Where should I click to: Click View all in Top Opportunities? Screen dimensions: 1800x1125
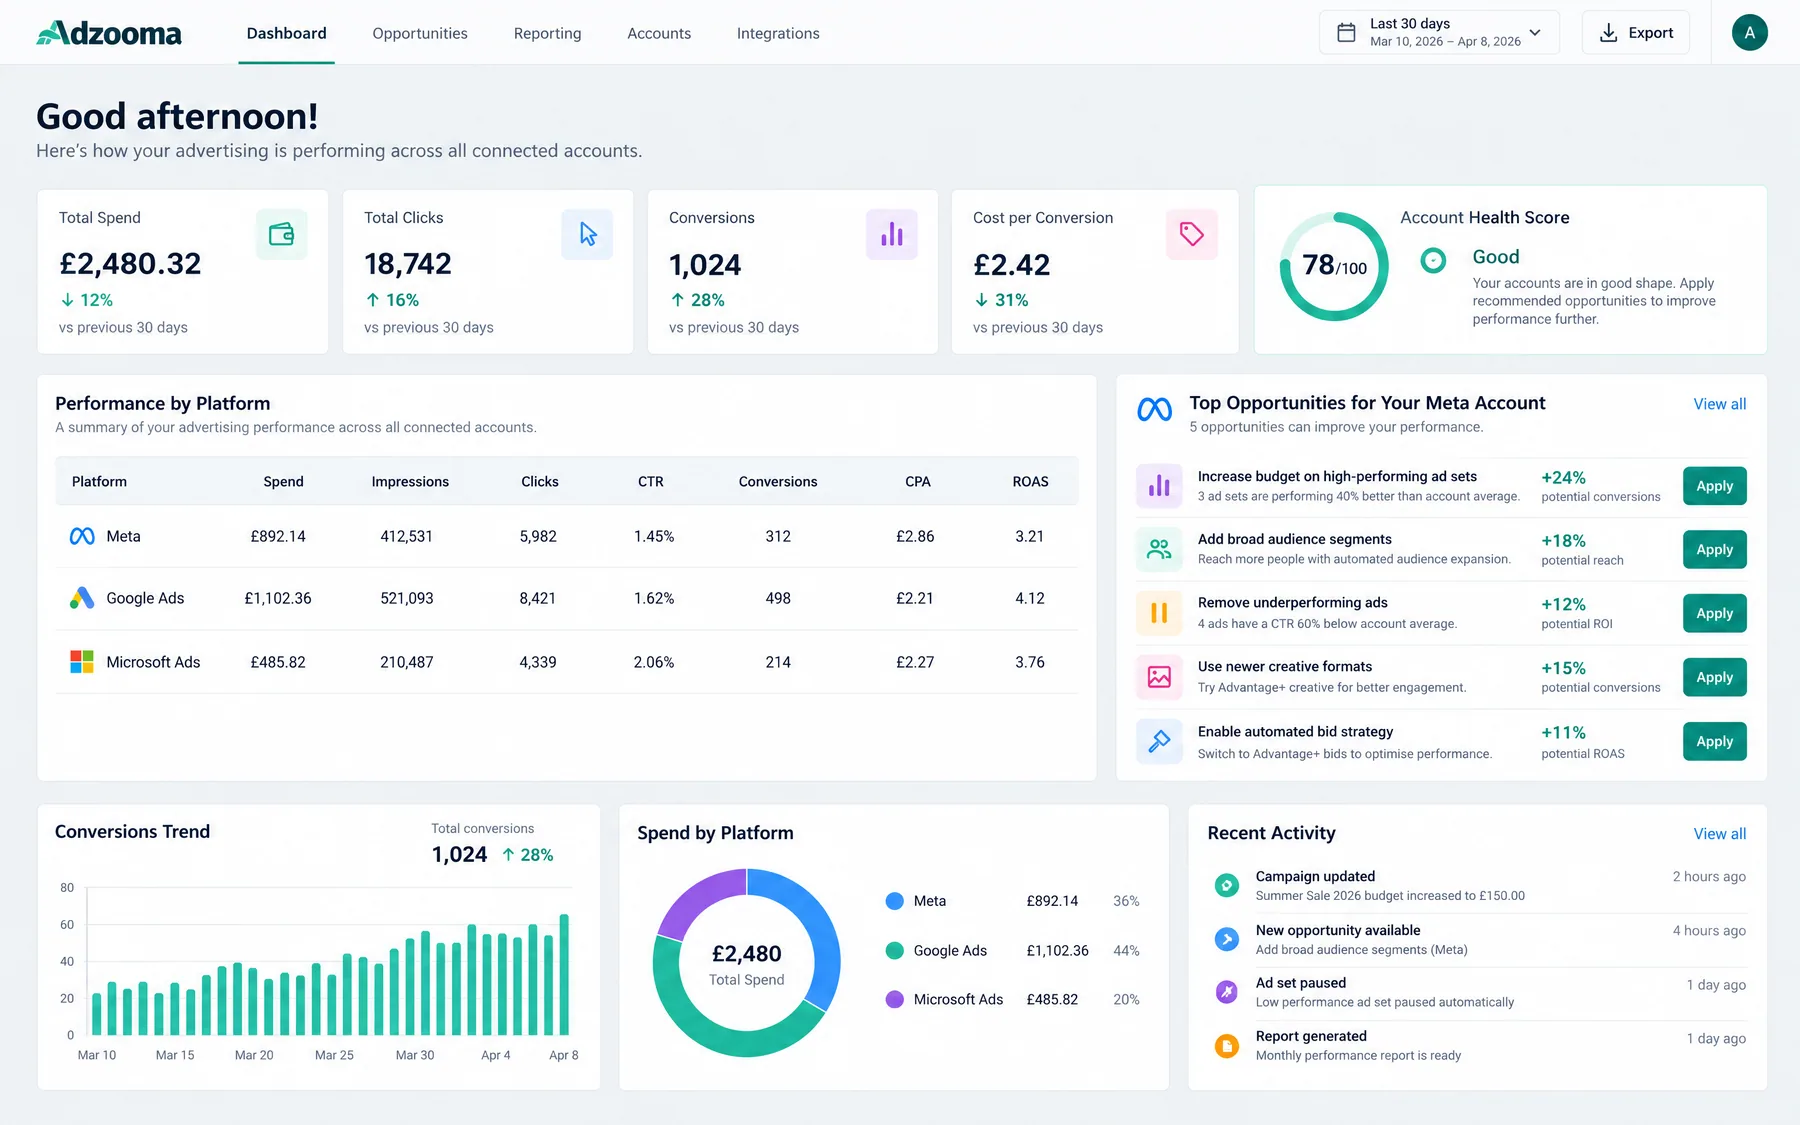point(1719,404)
